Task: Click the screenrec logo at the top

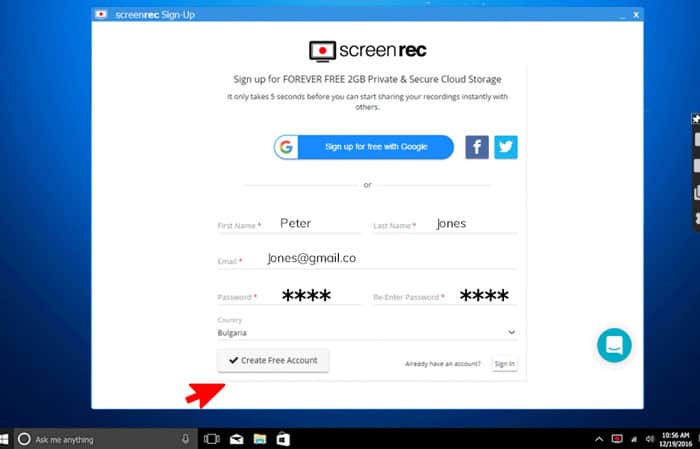Action: pyautogui.click(x=367, y=50)
